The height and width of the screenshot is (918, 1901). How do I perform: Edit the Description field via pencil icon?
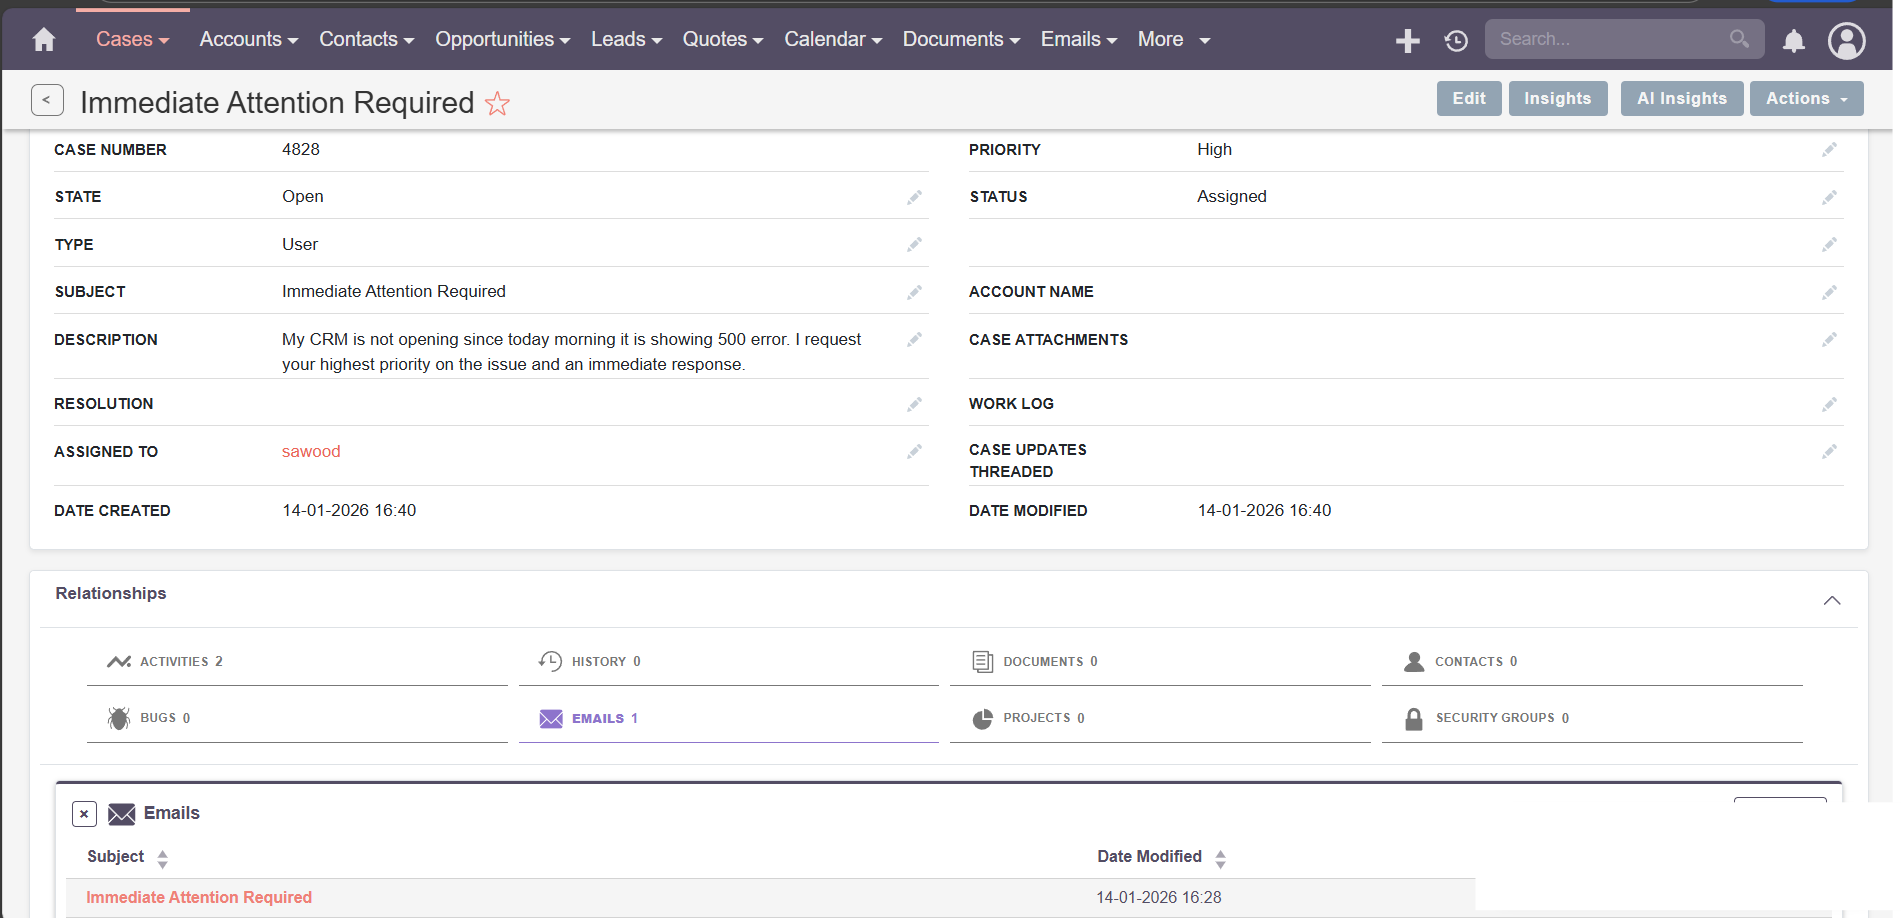[914, 340]
